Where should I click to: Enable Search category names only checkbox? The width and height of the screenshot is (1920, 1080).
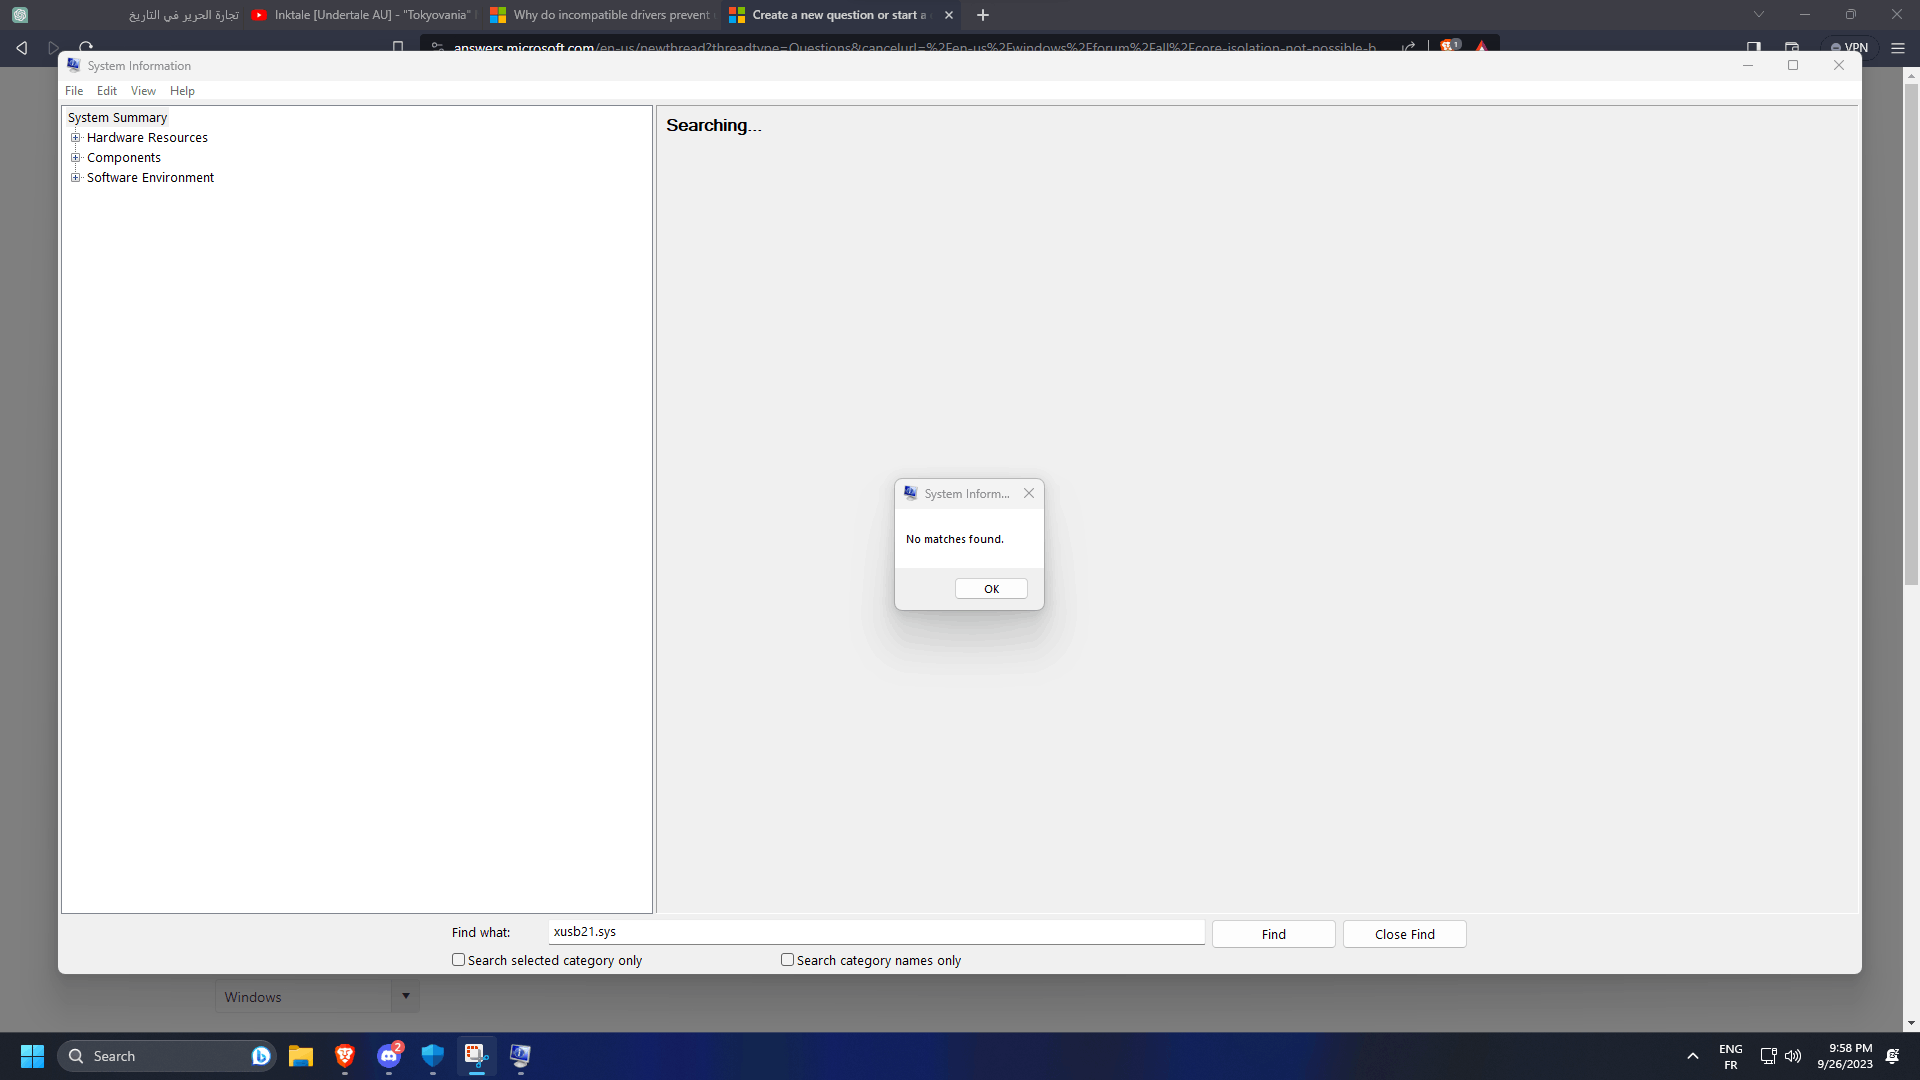(x=788, y=960)
